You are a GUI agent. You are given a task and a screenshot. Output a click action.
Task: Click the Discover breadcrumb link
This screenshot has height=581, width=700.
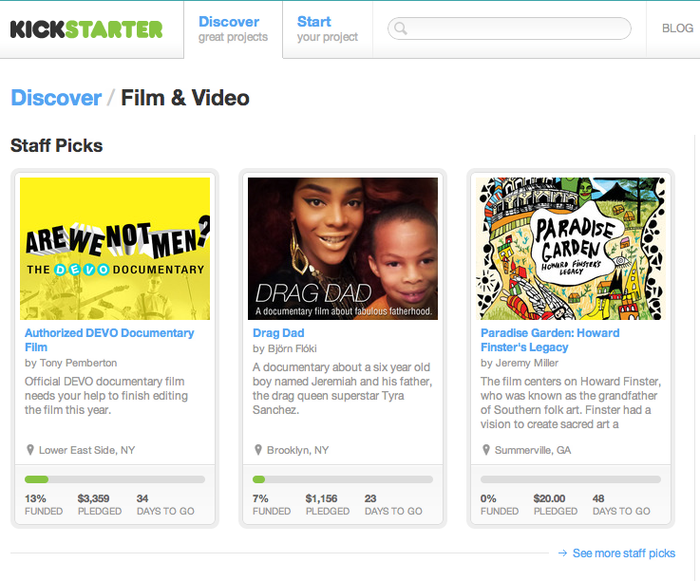tap(56, 98)
